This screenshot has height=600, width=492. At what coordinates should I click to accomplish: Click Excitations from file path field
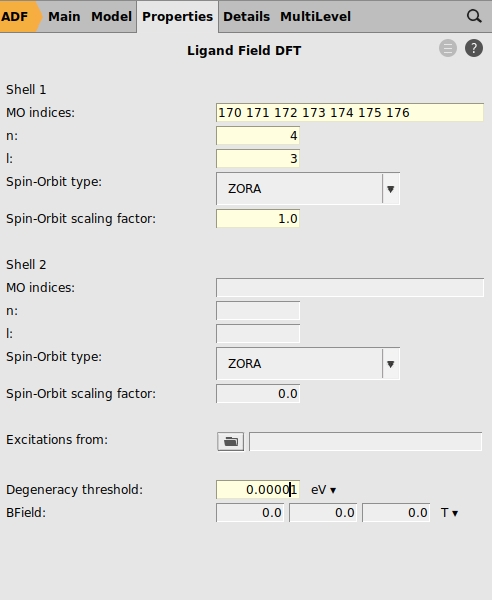point(365,442)
